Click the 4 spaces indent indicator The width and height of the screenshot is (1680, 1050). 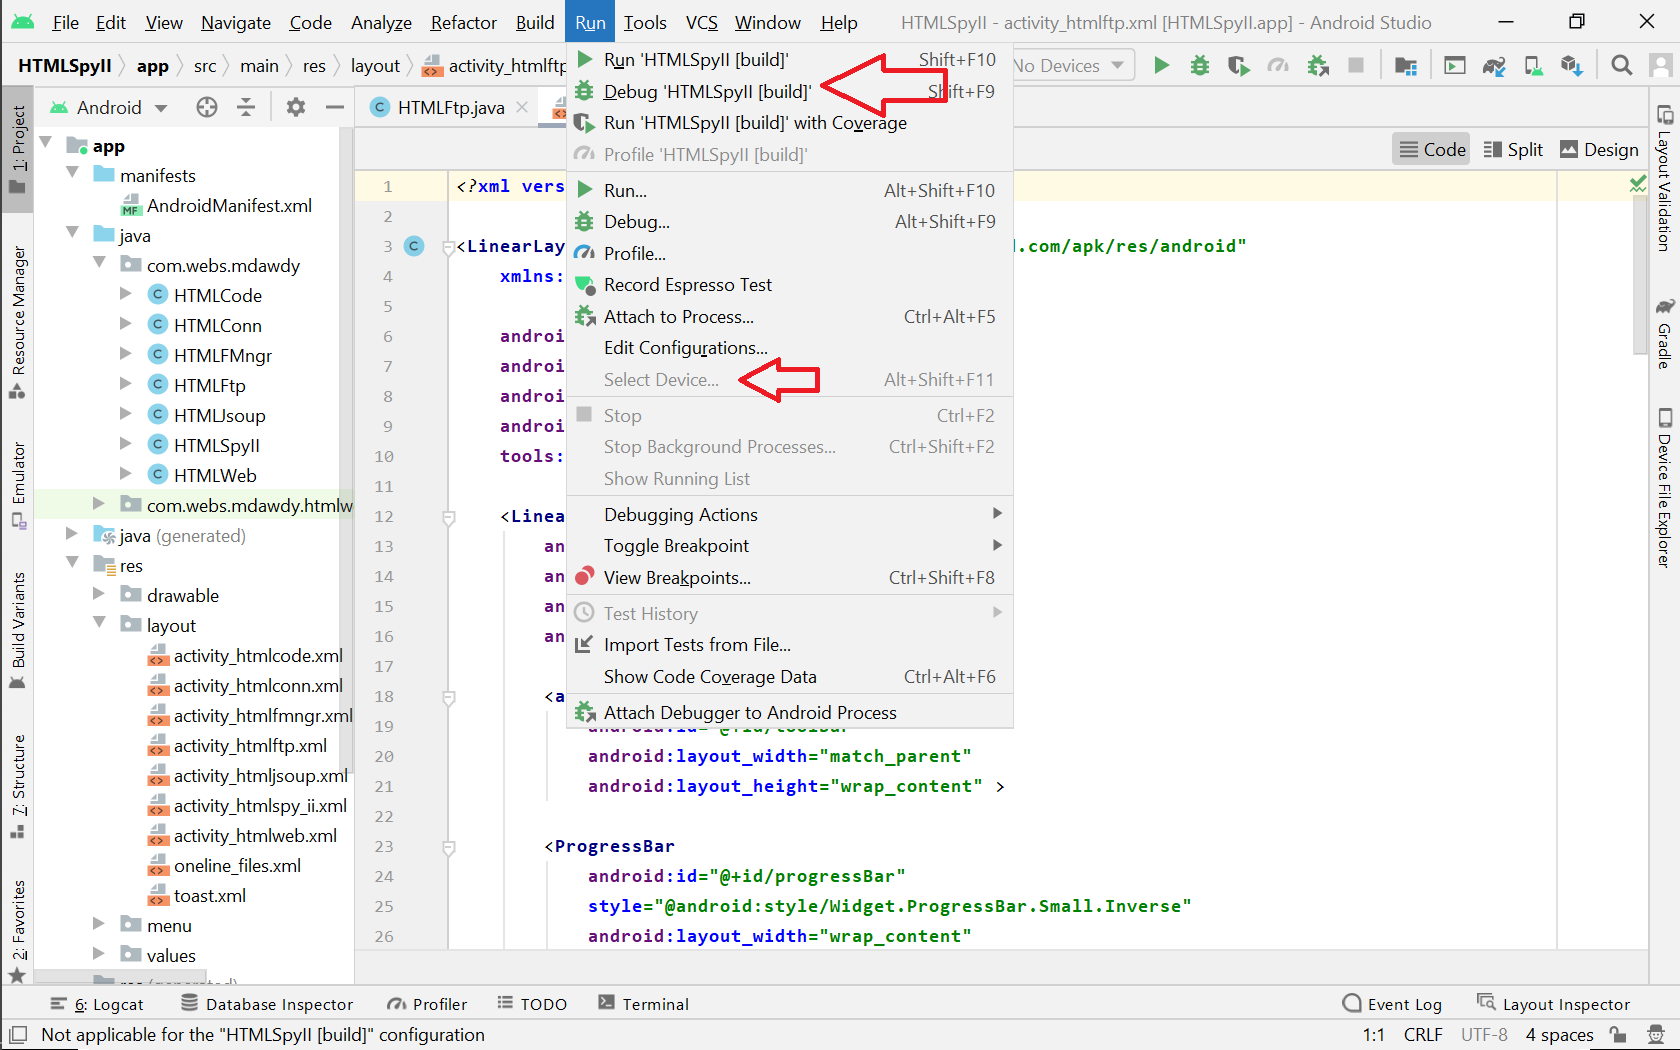click(x=1559, y=1035)
